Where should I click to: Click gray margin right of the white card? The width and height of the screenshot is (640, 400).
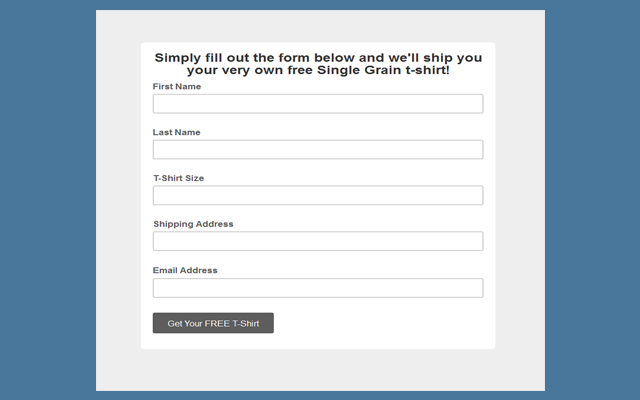coord(520,196)
